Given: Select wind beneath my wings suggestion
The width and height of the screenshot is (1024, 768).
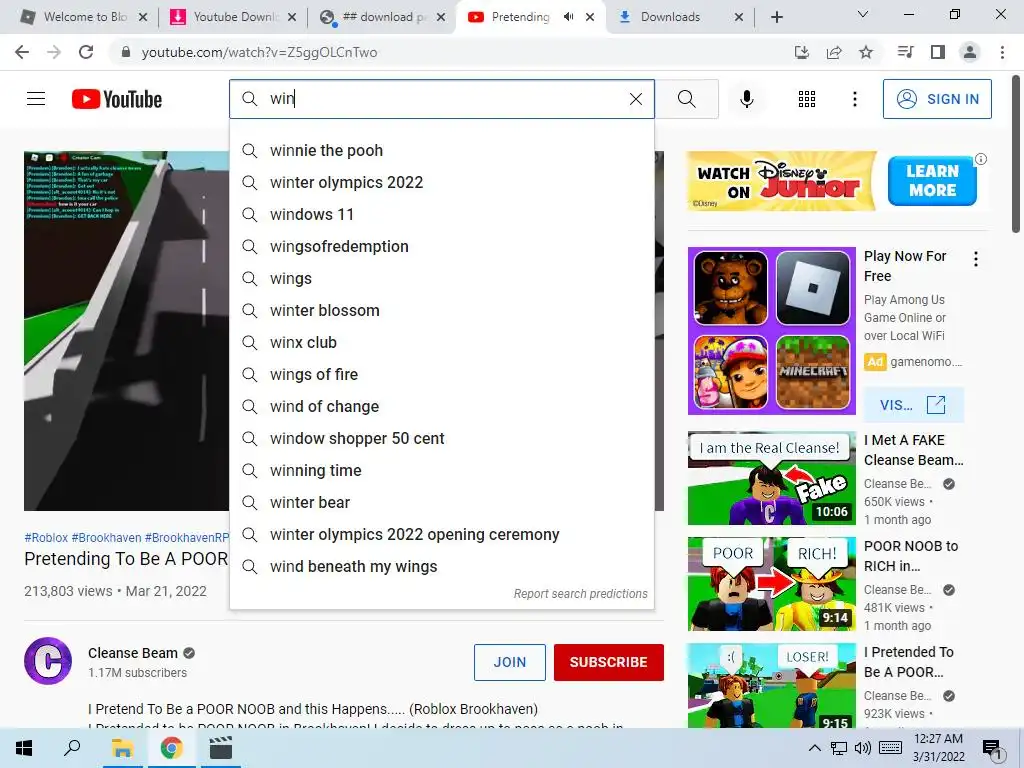Looking at the screenshot, I should [441, 566].
